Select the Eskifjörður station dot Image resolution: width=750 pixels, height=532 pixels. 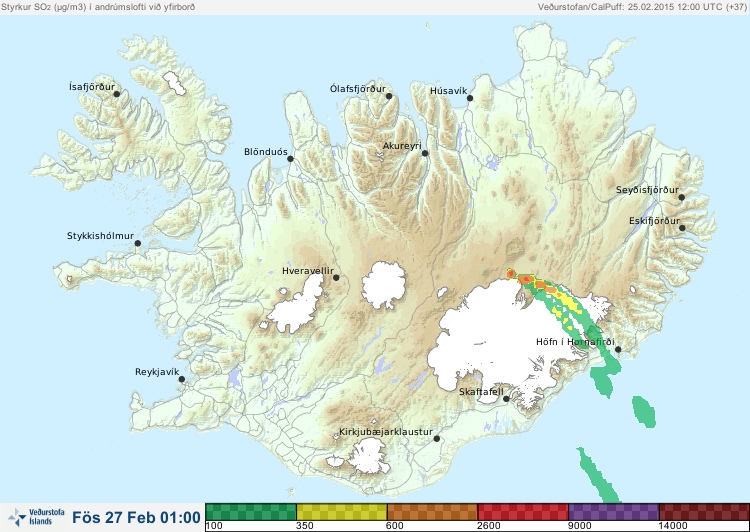pyautogui.click(x=682, y=228)
